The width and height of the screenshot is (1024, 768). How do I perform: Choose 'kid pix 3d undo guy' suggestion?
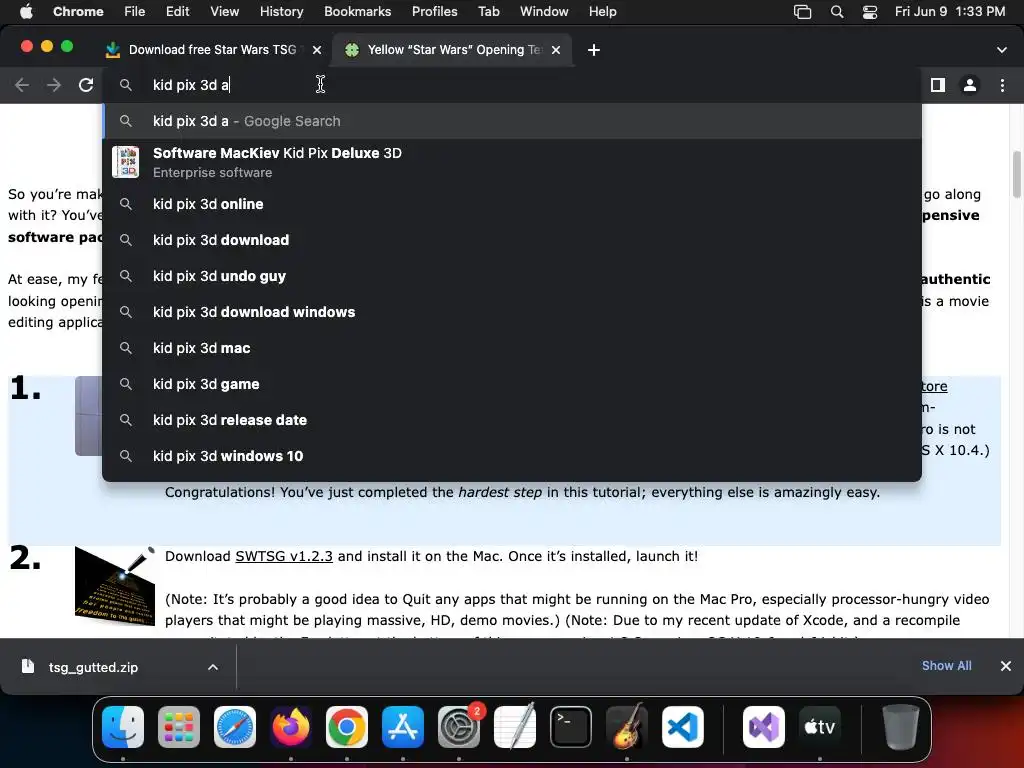point(512,276)
